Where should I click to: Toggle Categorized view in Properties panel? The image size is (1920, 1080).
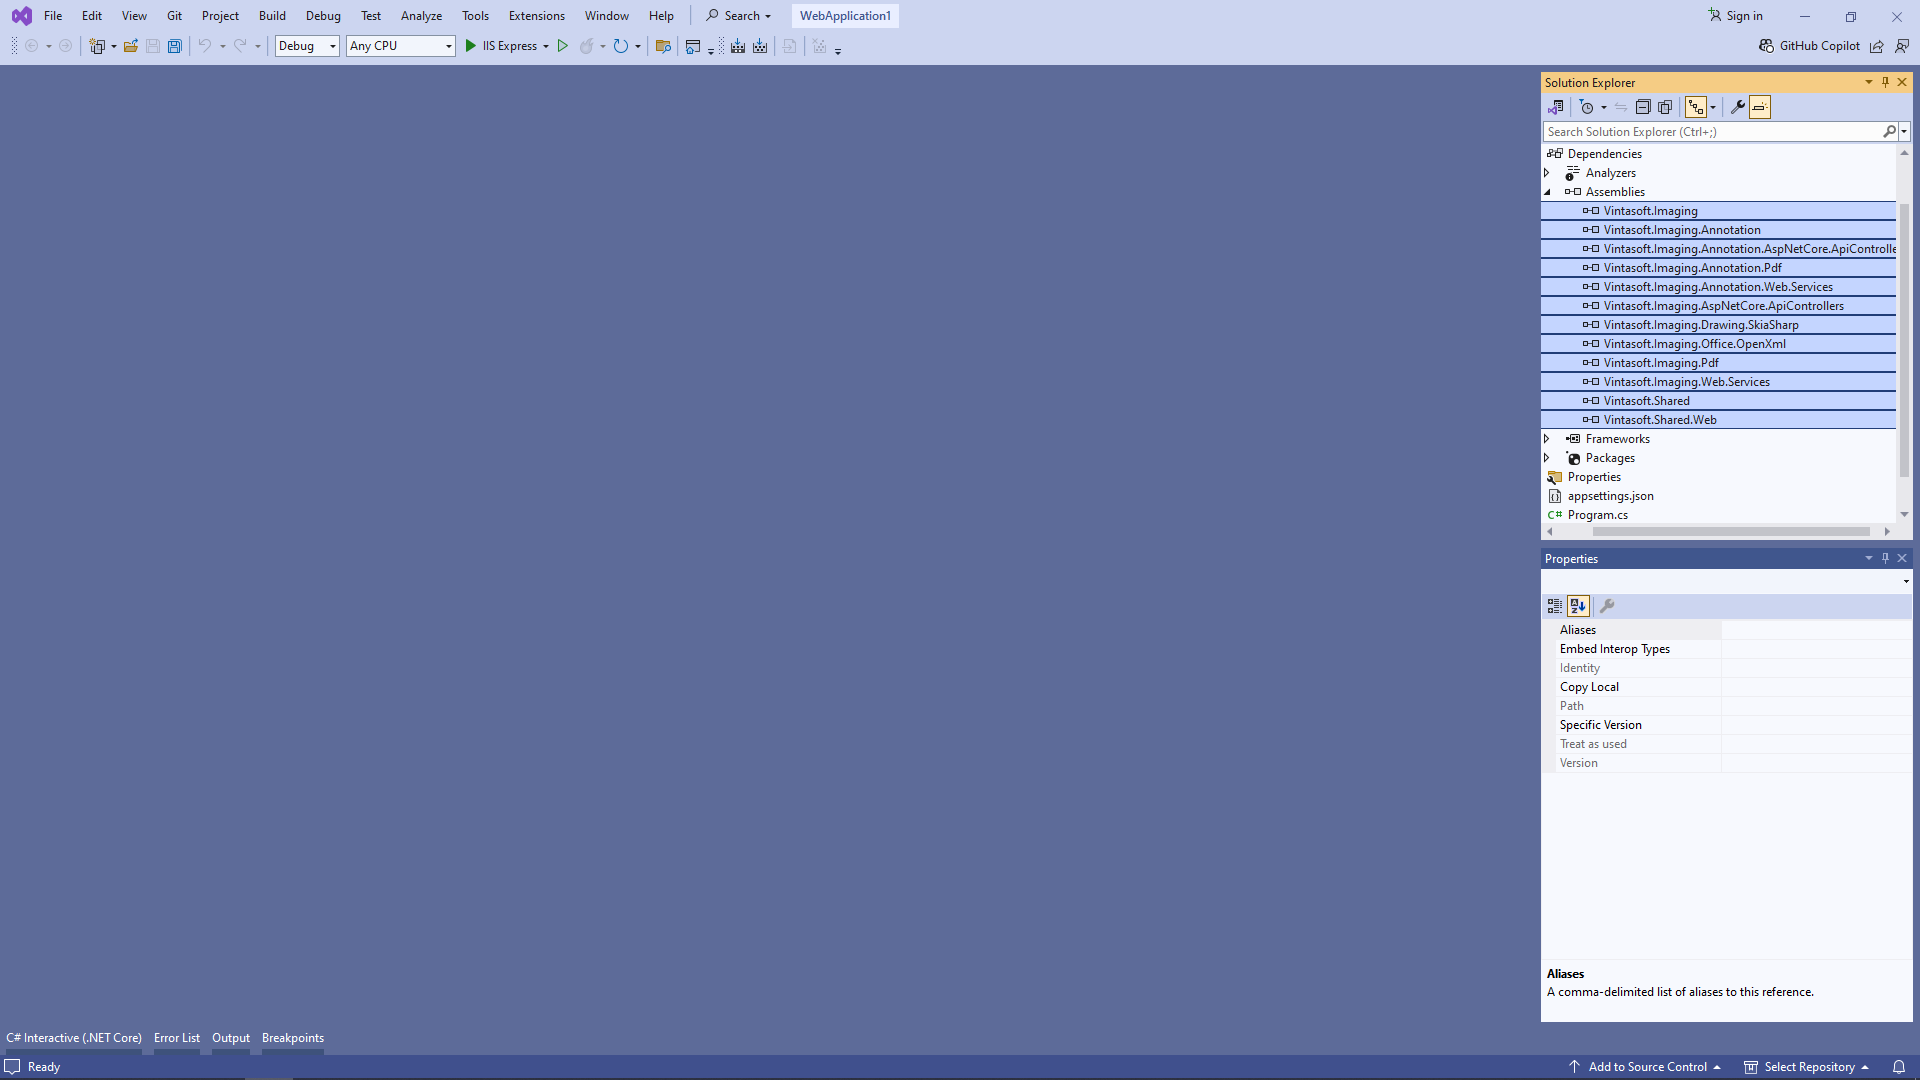[1555, 606]
